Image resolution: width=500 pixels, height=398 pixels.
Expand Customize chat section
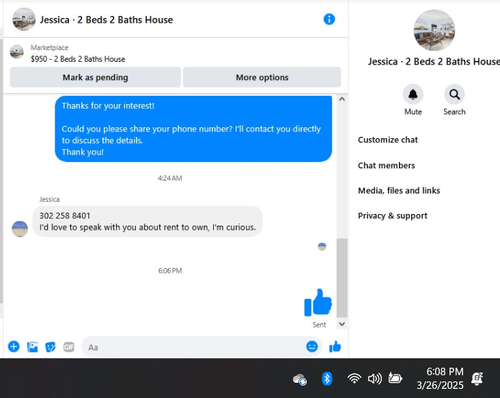pyautogui.click(x=388, y=140)
